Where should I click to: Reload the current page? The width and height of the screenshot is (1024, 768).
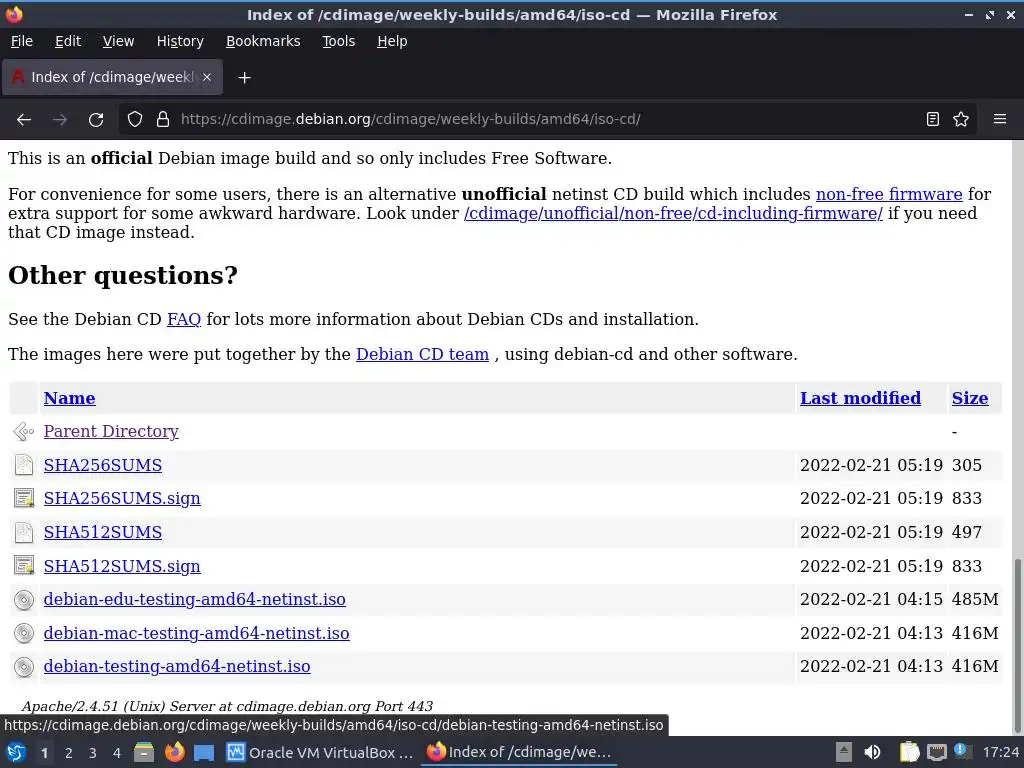click(x=96, y=120)
